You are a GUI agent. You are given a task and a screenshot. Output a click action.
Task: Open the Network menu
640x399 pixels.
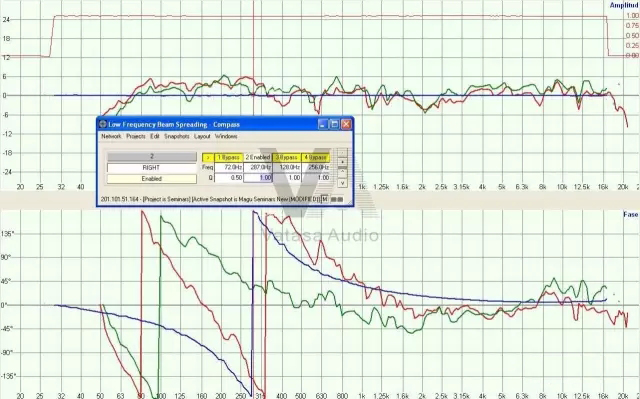[111, 136]
